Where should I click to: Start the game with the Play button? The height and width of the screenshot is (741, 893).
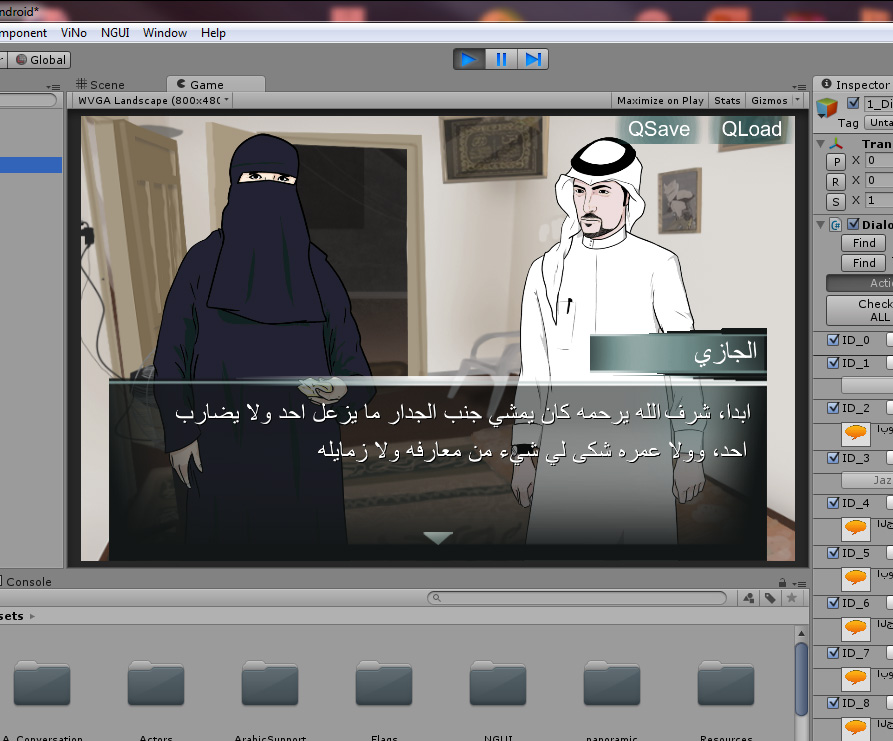(x=469, y=59)
